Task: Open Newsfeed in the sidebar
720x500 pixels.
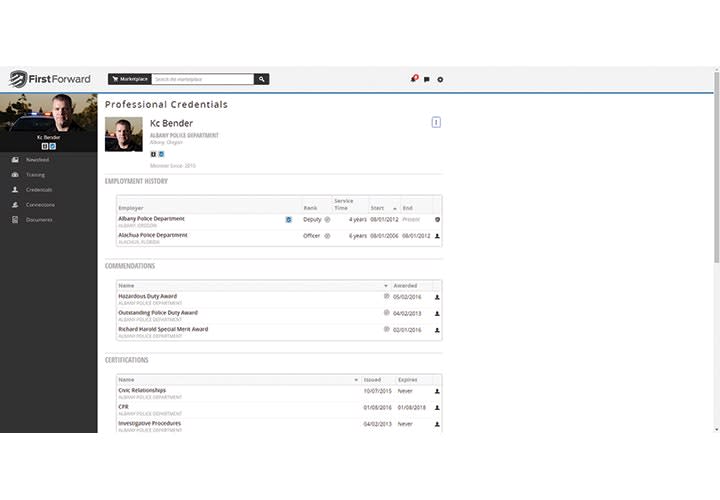Action: click(x=38, y=160)
